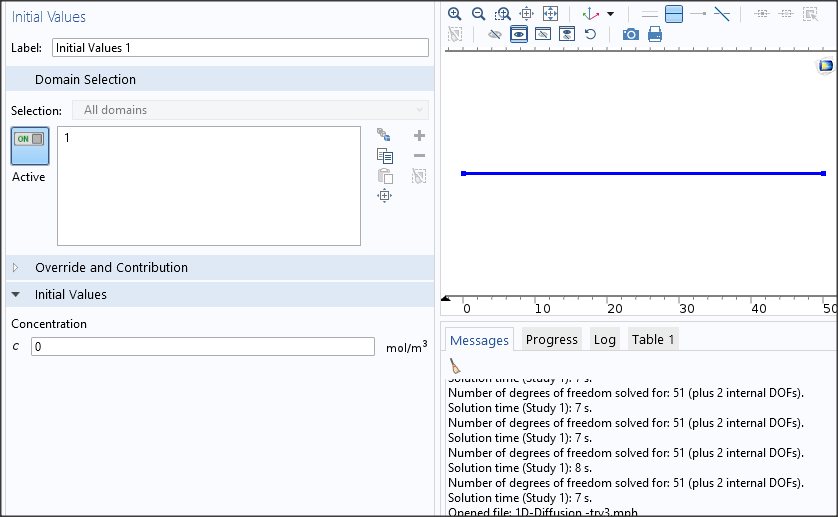Click the Zoom Out magnifier icon
The width and height of the screenshot is (838, 517).
point(478,14)
